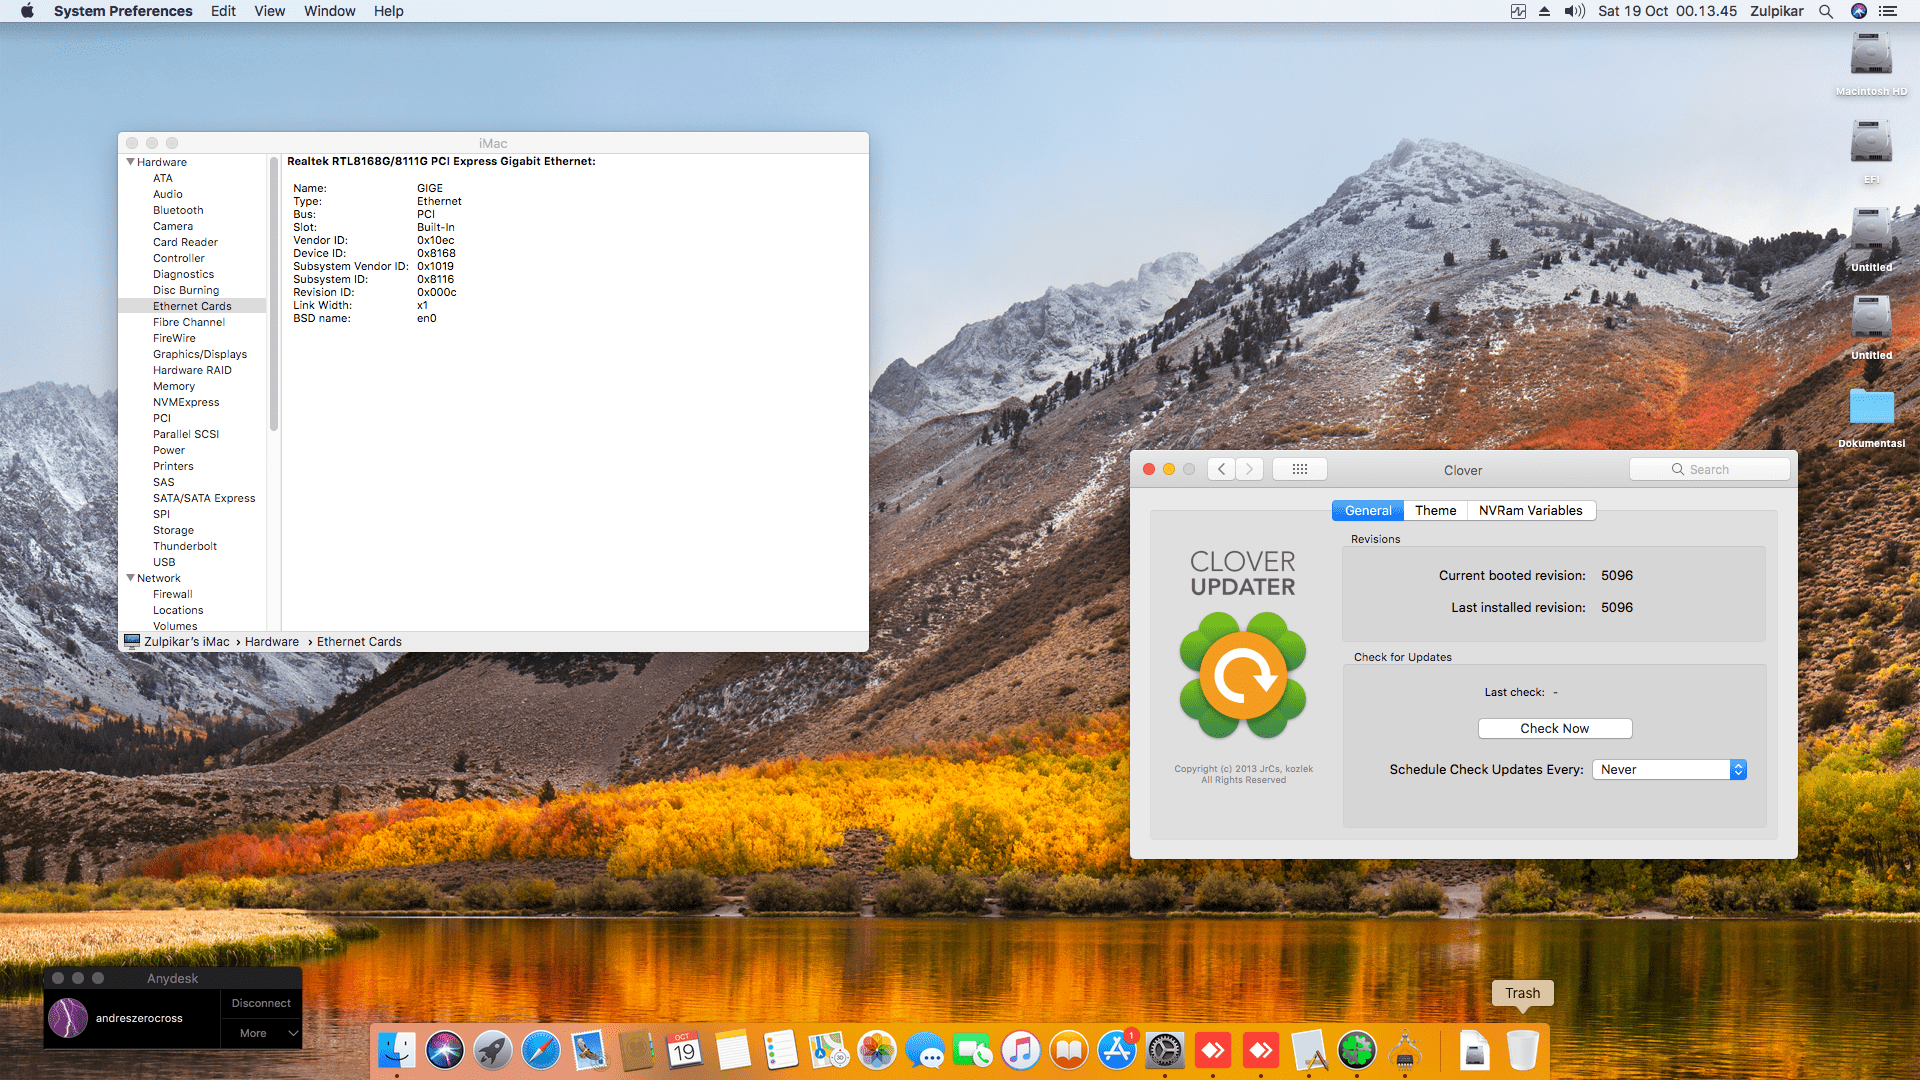This screenshot has width=1920, height=1080.
Task: Open Messages app in the Dock
Action: 925,1051
